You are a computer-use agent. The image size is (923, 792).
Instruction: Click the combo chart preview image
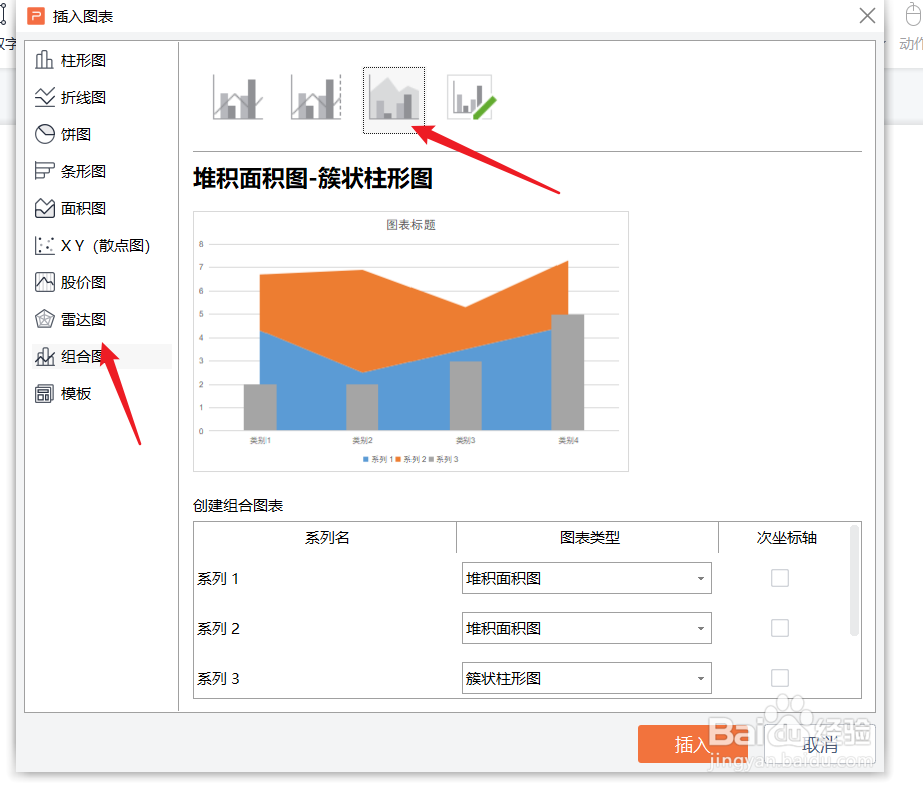tap(411, 342)
